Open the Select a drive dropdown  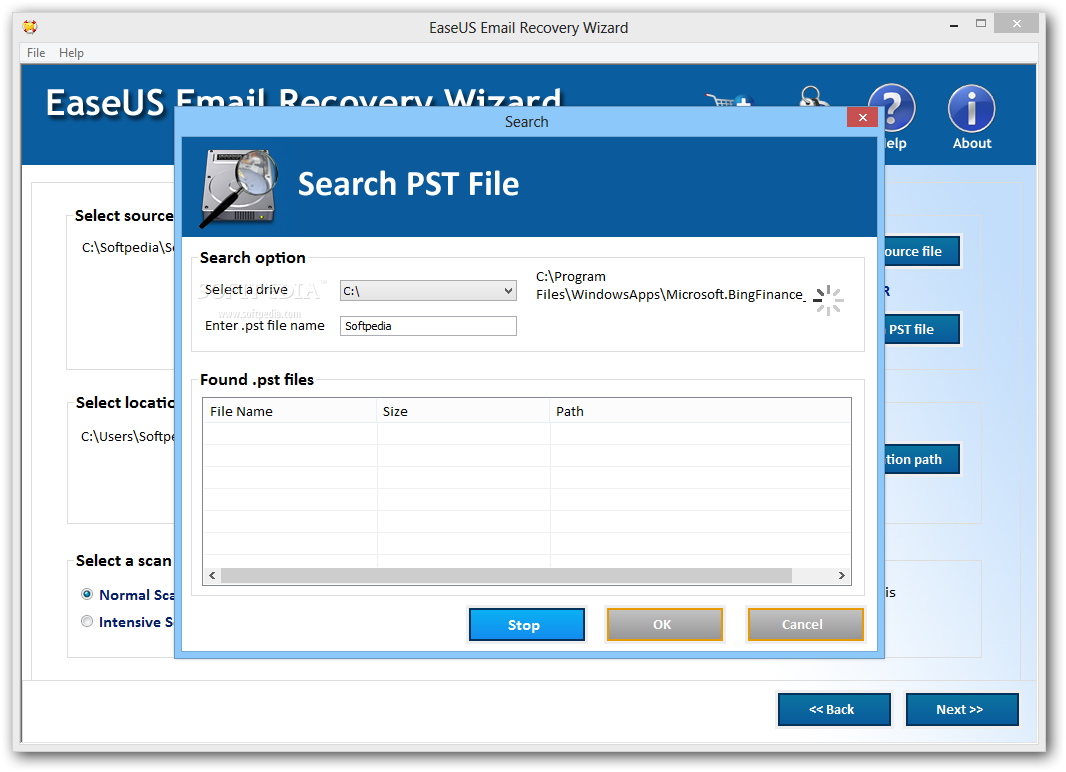[428, 291]
